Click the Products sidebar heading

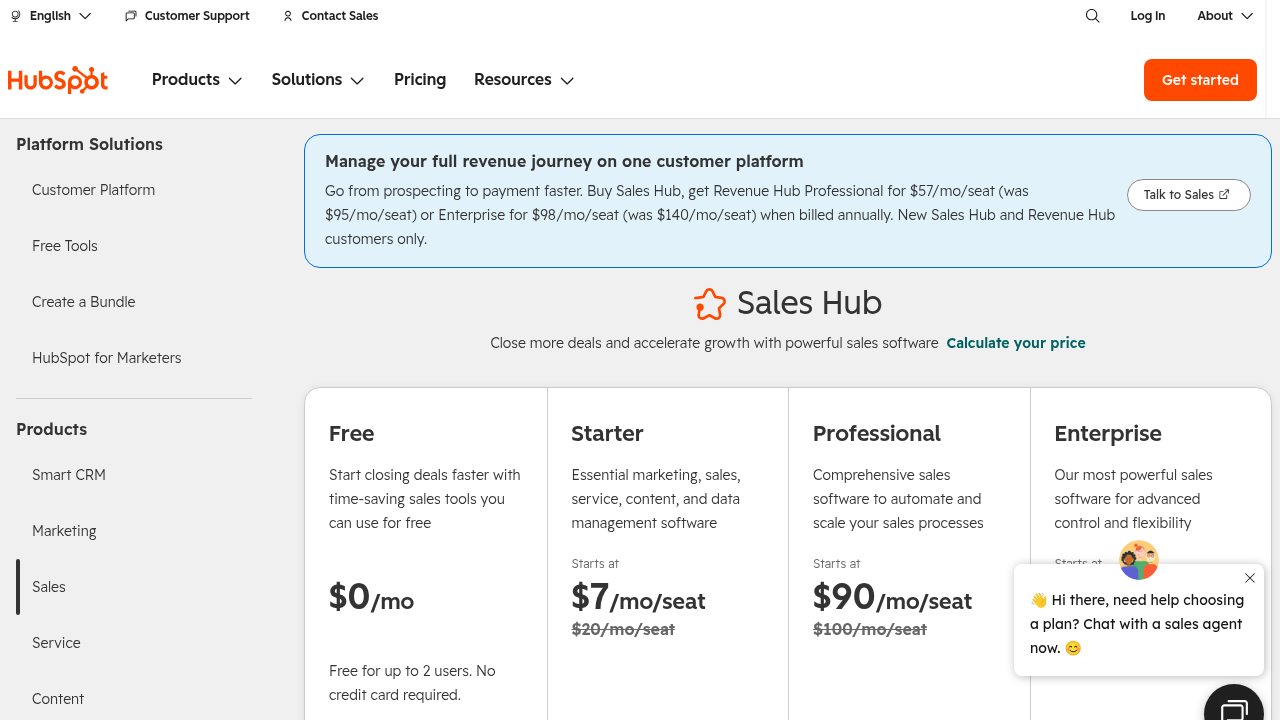(x=51, y=429)
